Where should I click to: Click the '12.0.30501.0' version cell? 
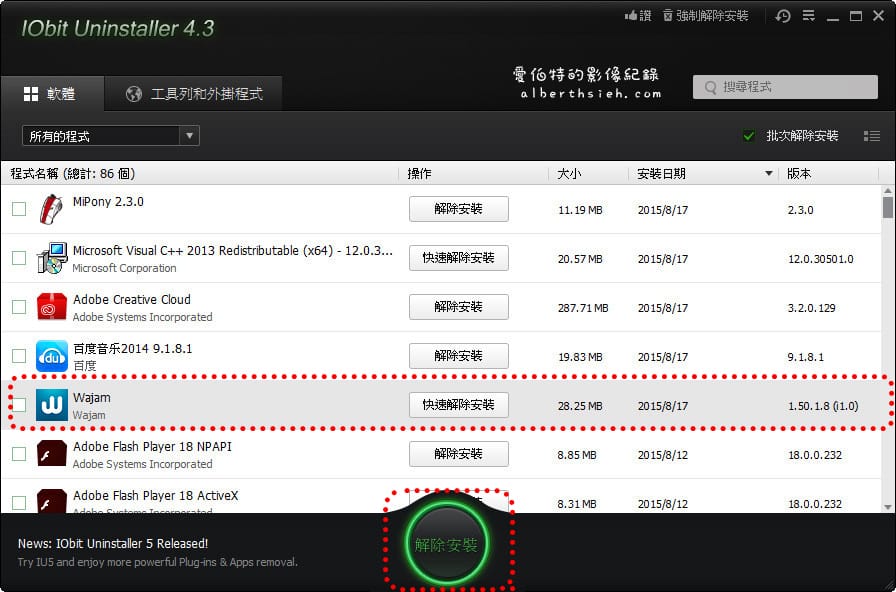pos(821,259)
